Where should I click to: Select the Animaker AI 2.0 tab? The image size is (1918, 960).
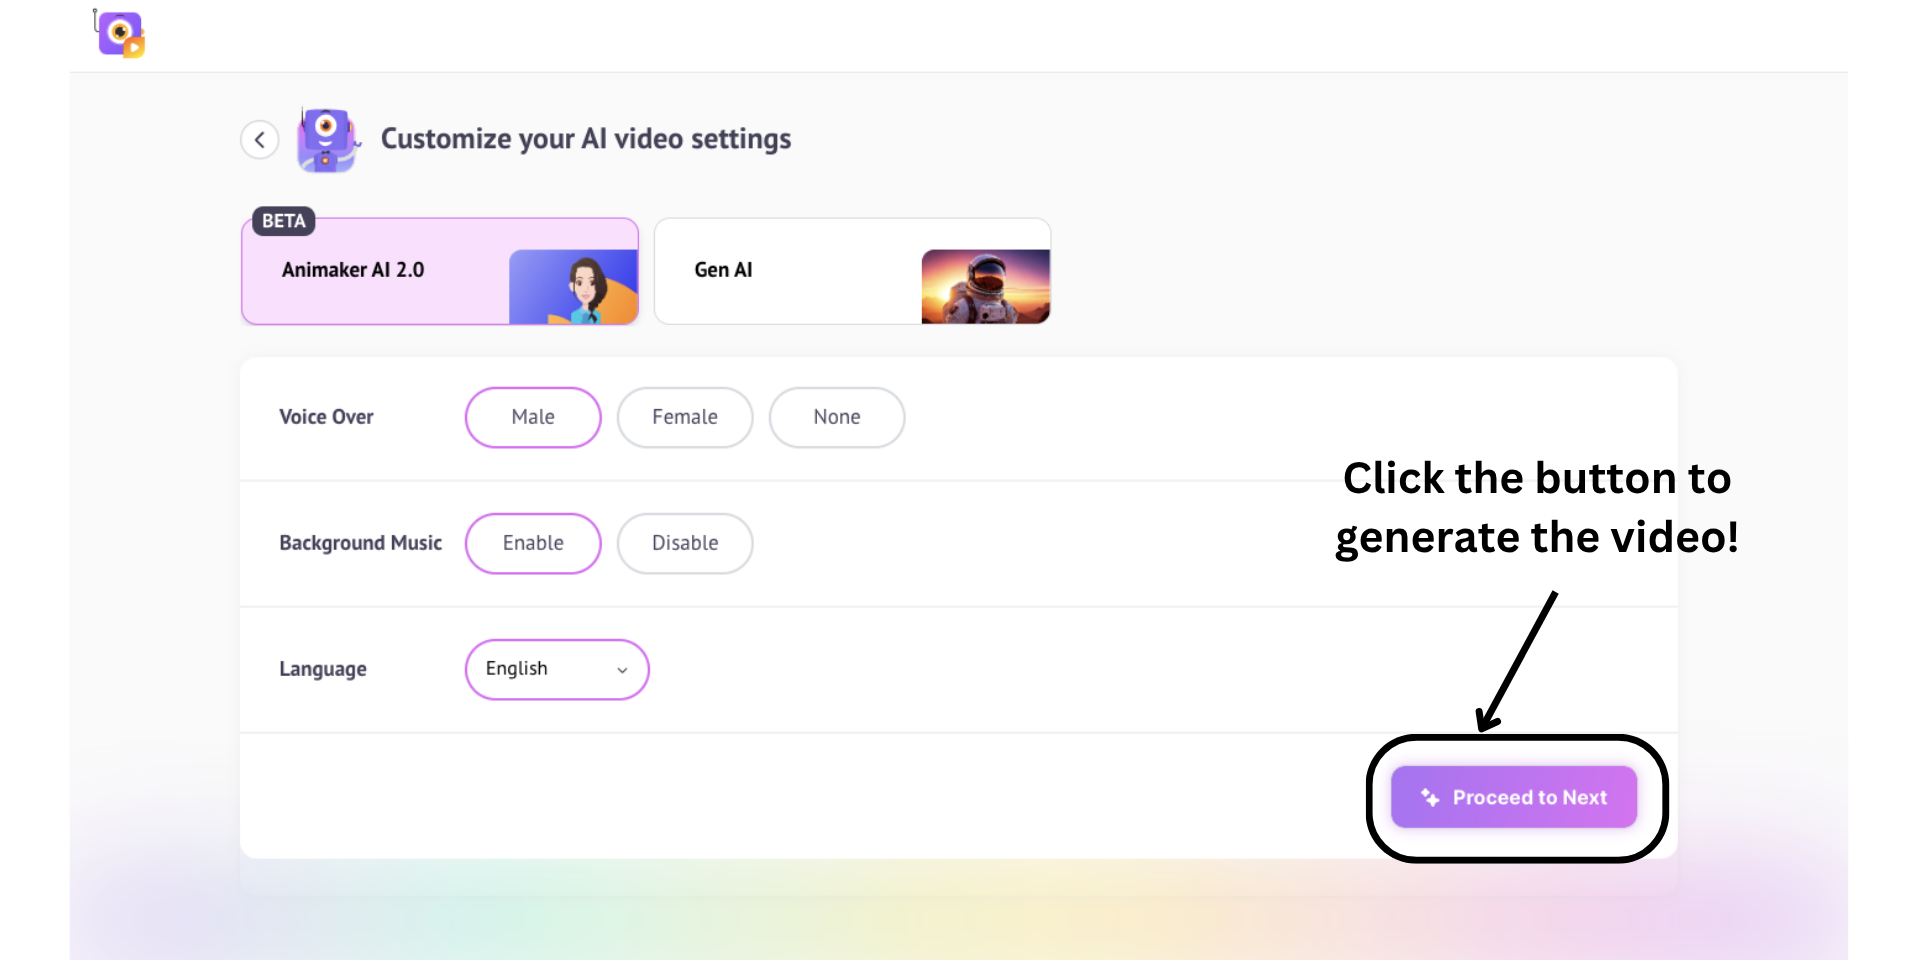(440, 271)
